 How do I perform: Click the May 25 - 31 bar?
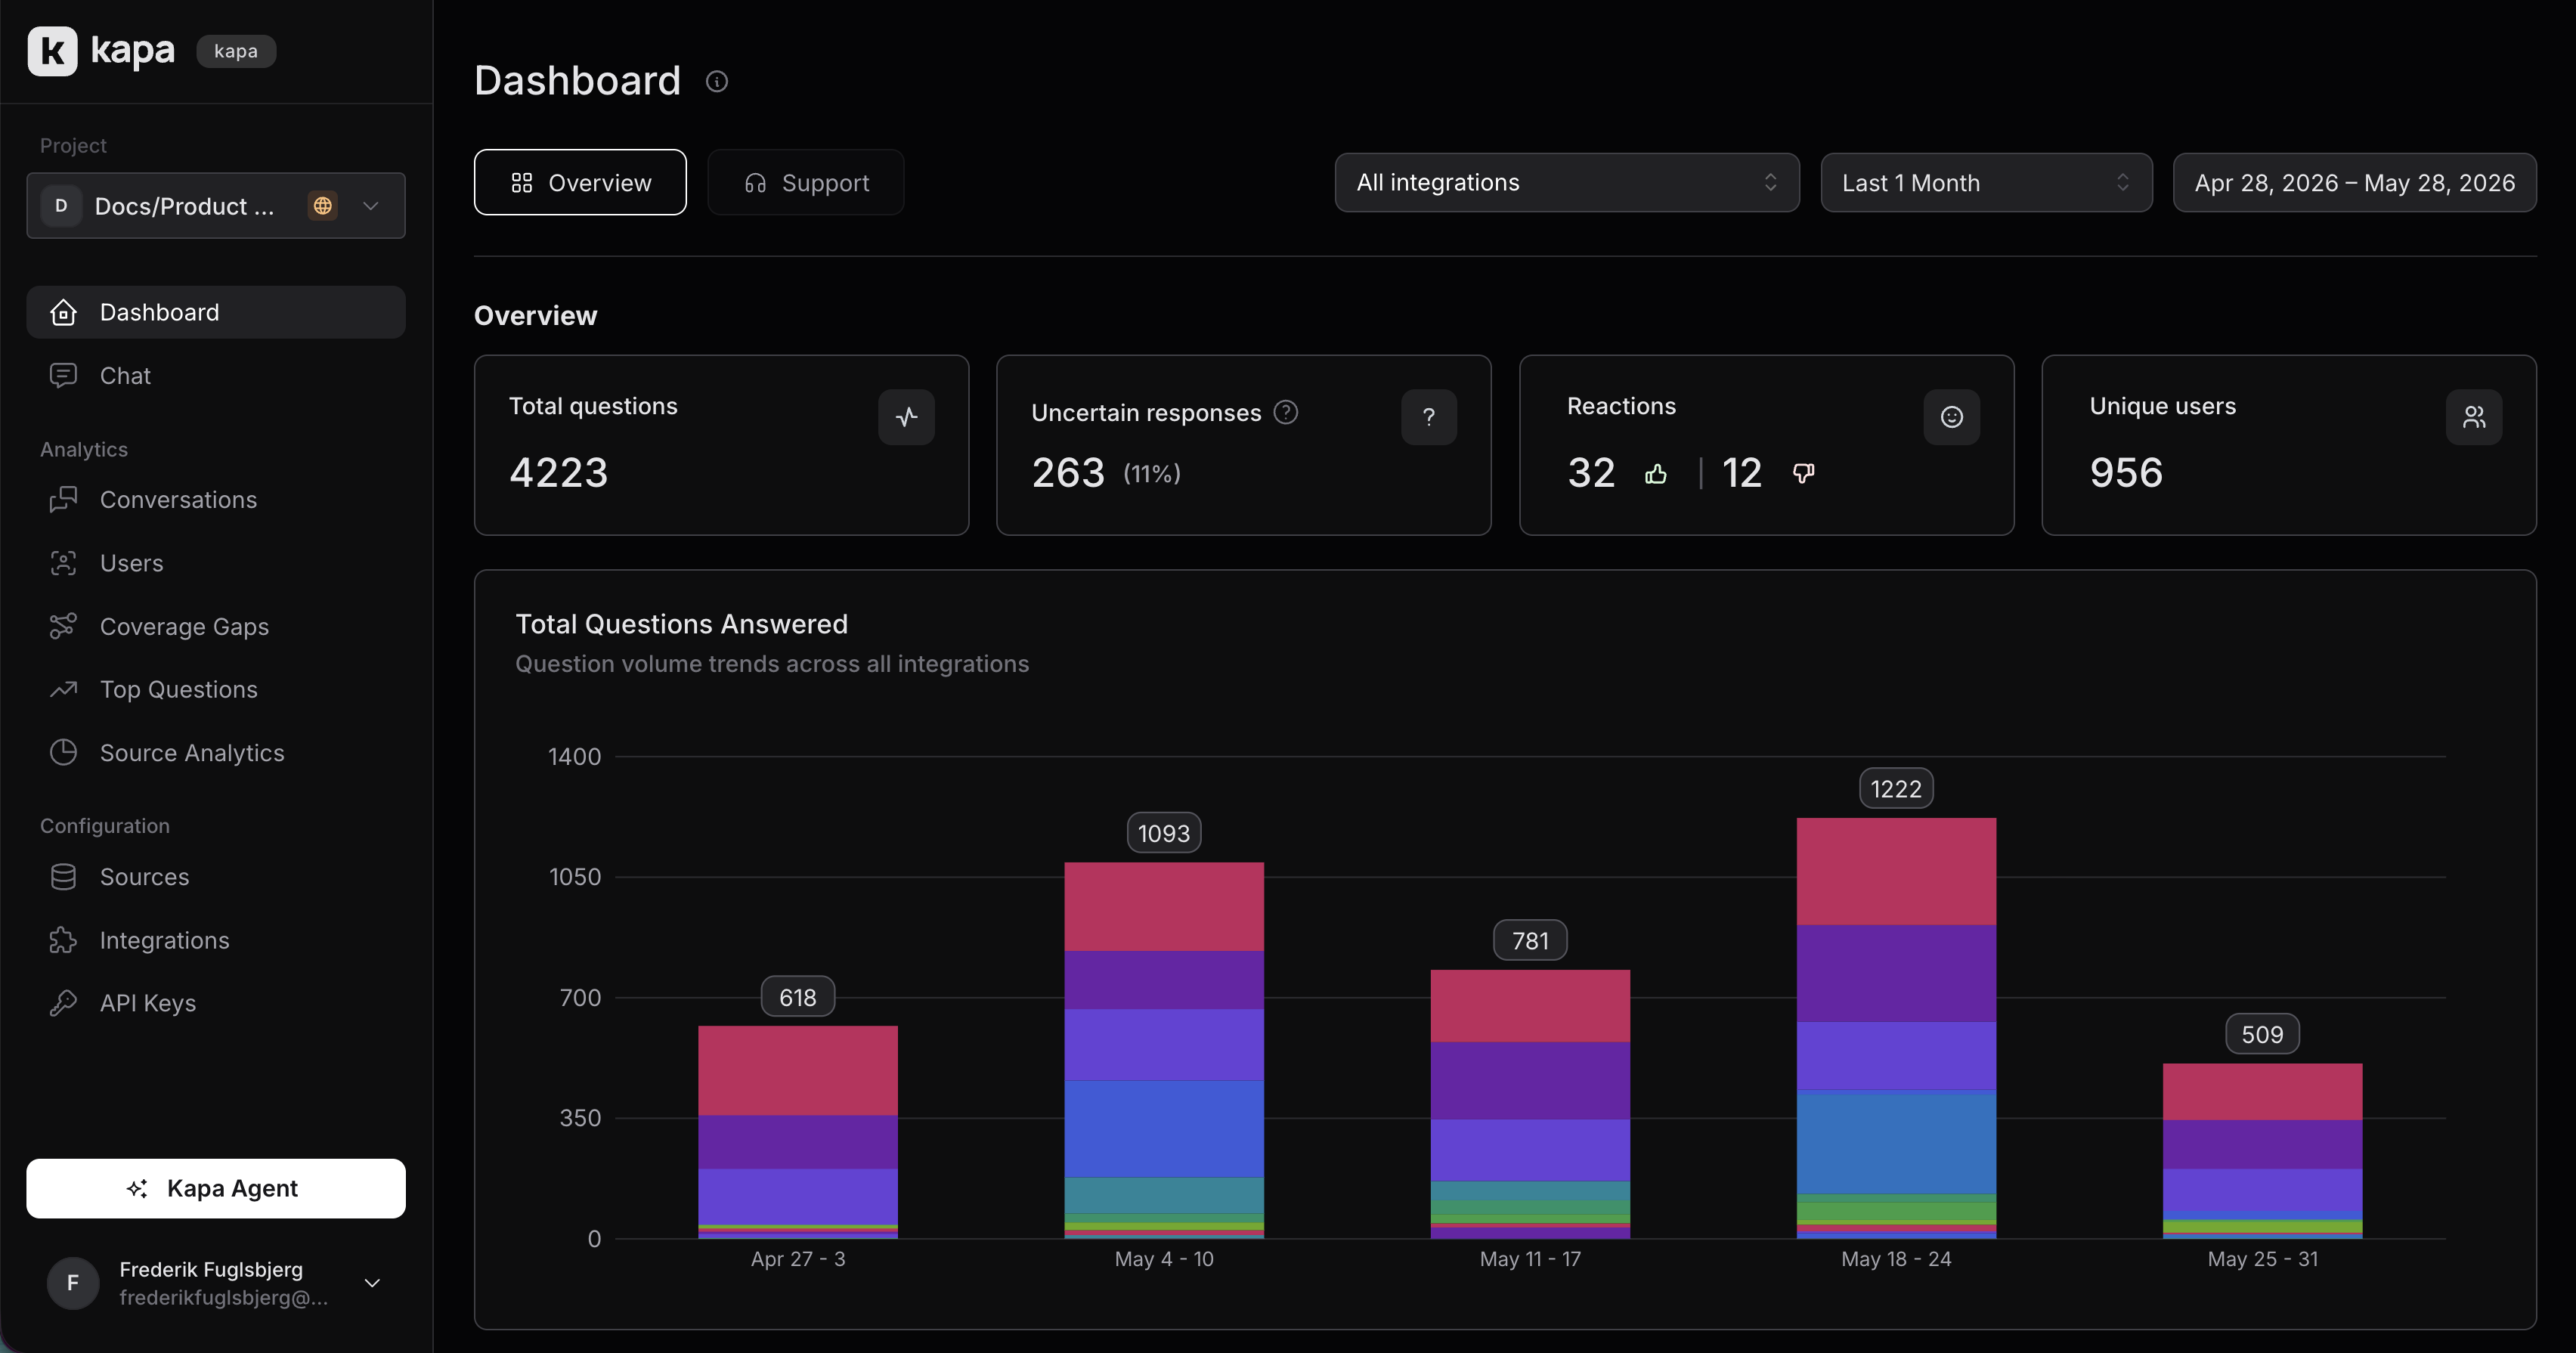click(x=2262, y=1151)
